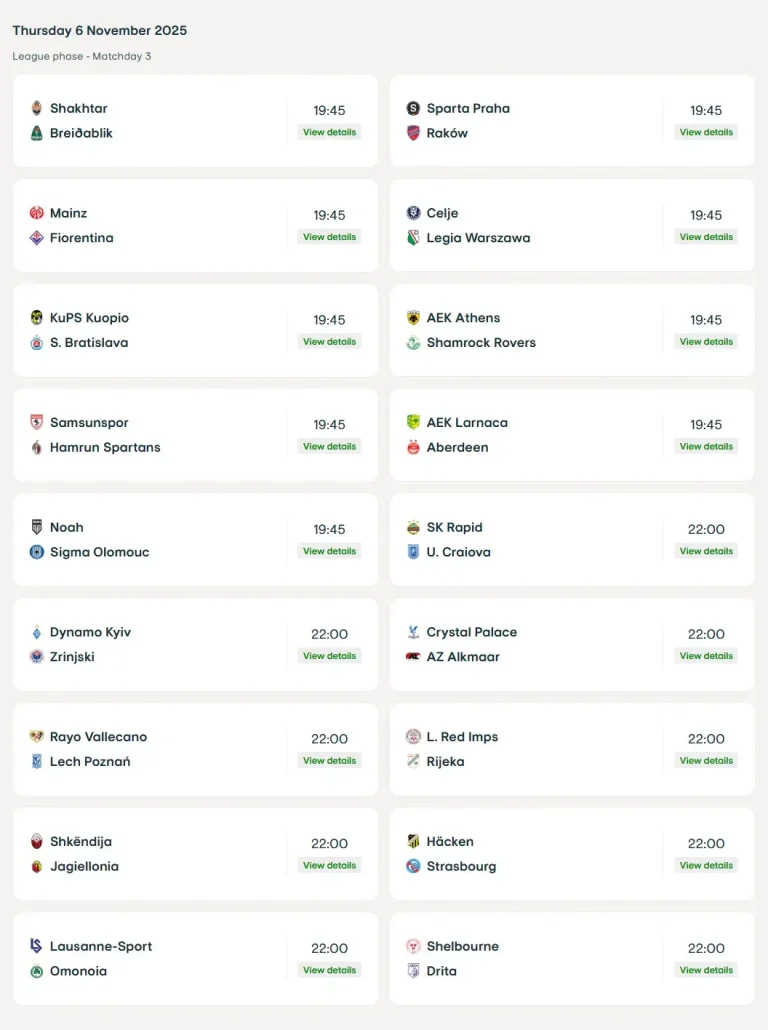768x1030 pixels.
Task: Click the Shamrock Rovers team name
Action: click(x=481, y=342)
